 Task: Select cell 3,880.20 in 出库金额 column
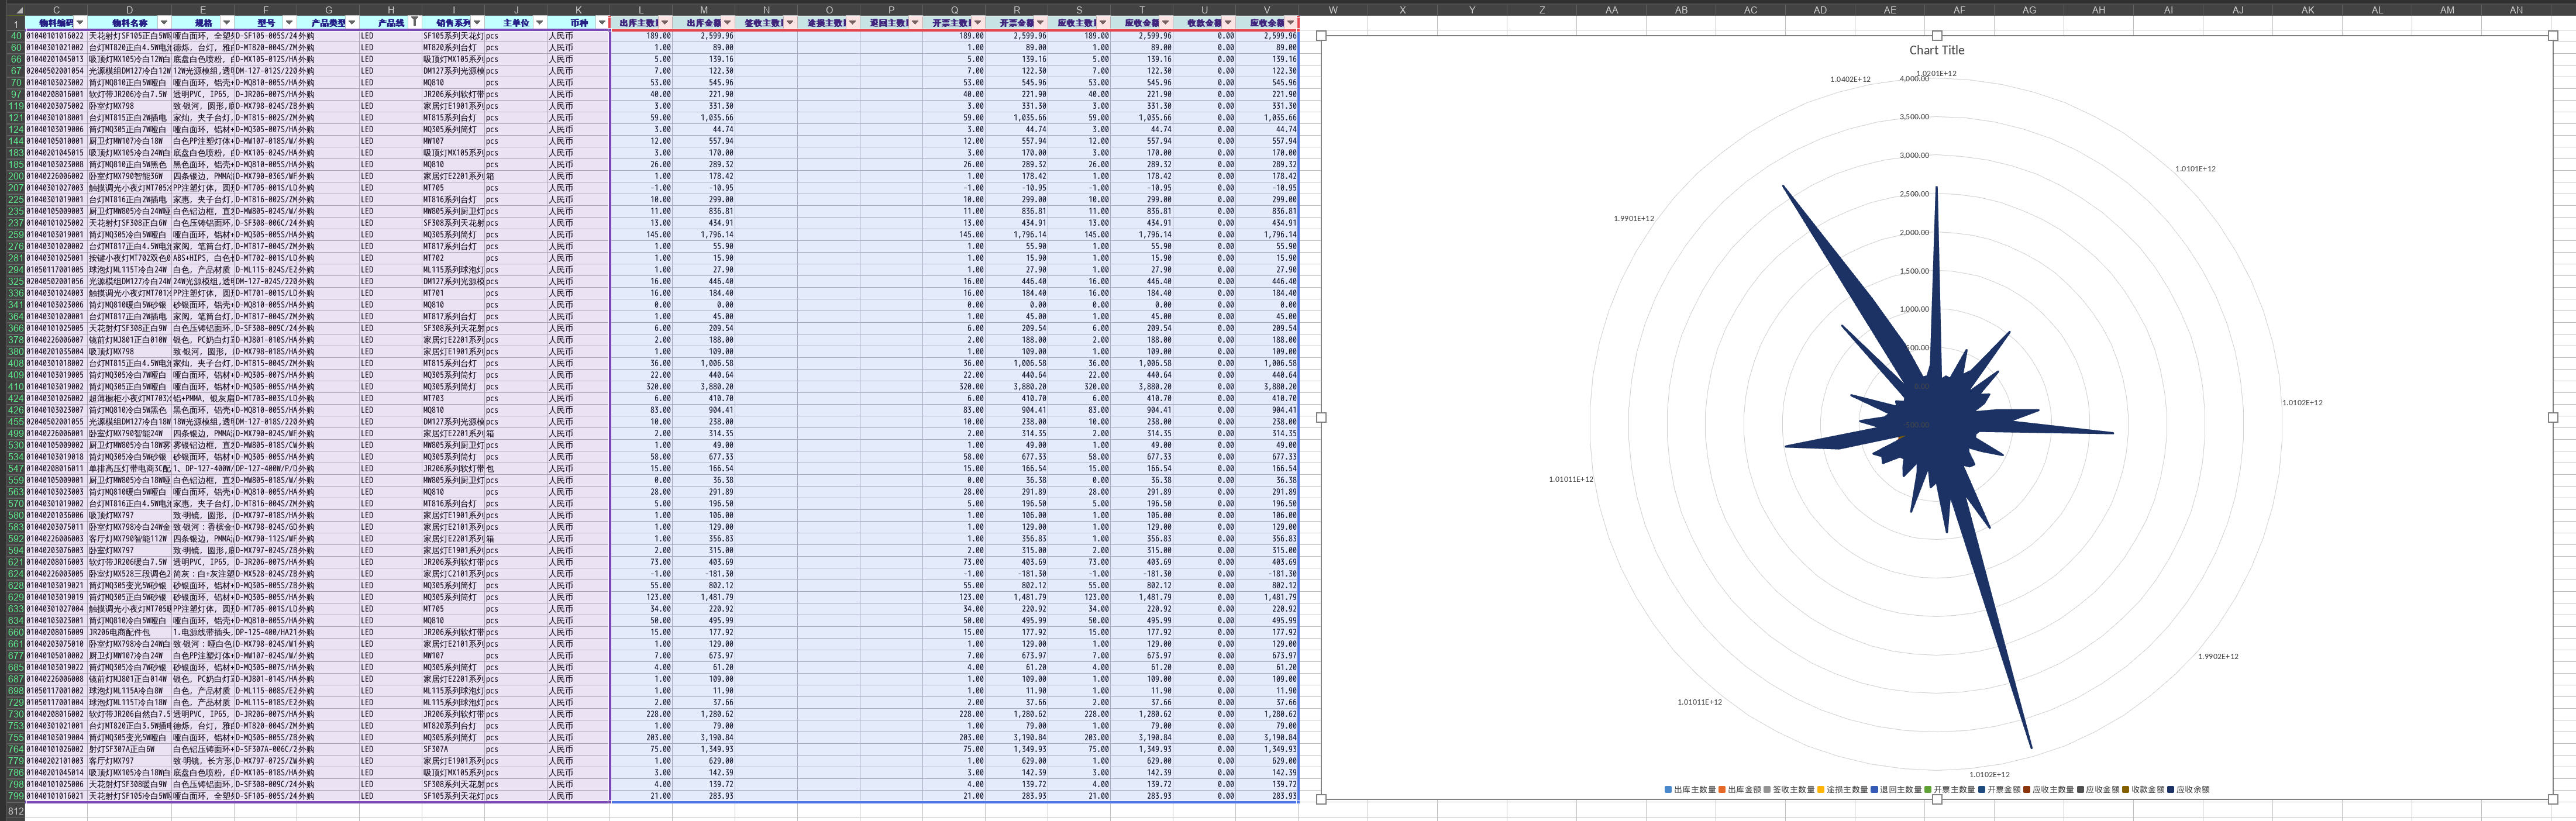703,386
